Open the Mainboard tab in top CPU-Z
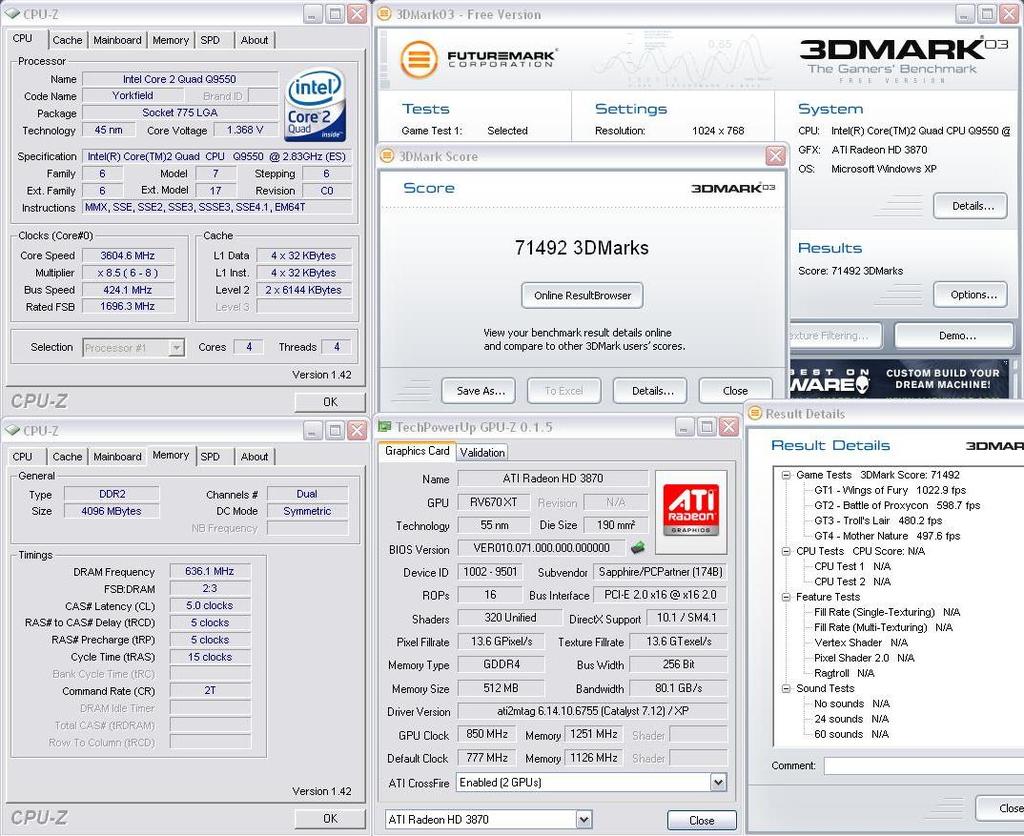The width and height of the screenshot is (1024, 836). point(118,40)
